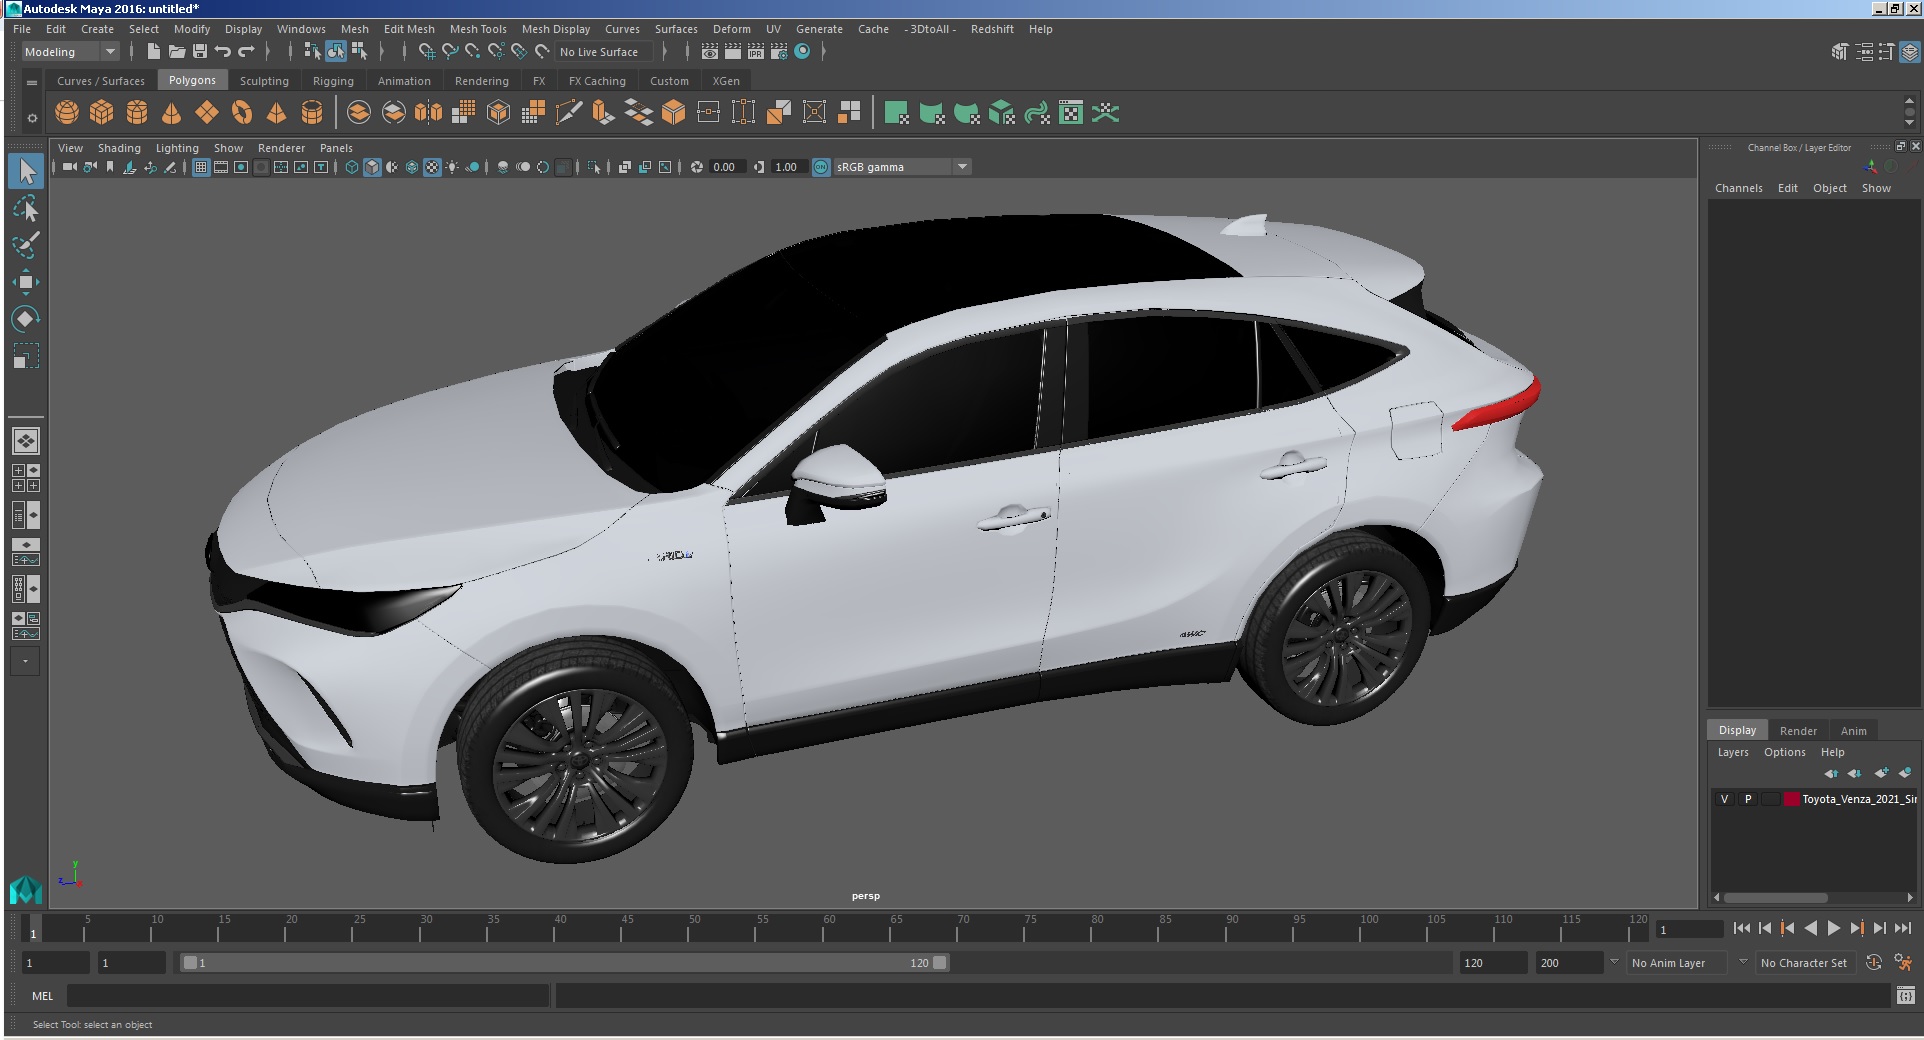Open the Anim layer tab

pos(1854,730)
